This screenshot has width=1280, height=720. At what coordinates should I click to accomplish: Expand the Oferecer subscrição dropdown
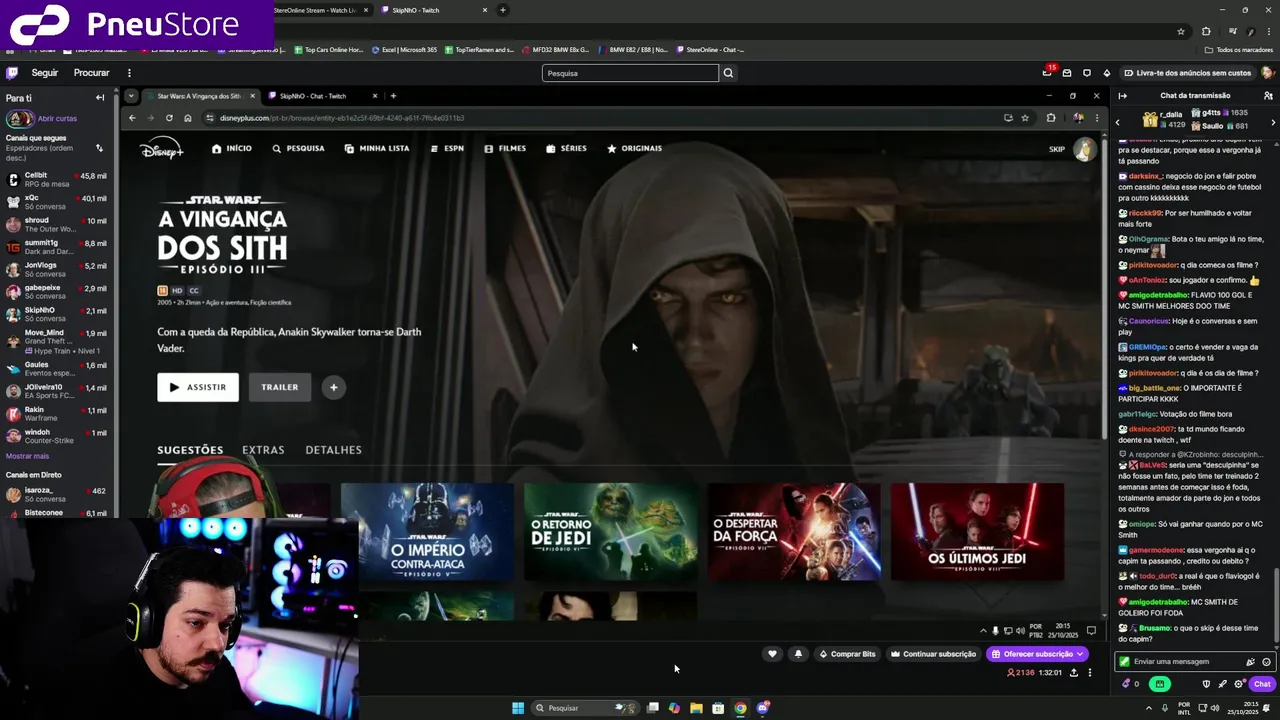point(1080,654)
